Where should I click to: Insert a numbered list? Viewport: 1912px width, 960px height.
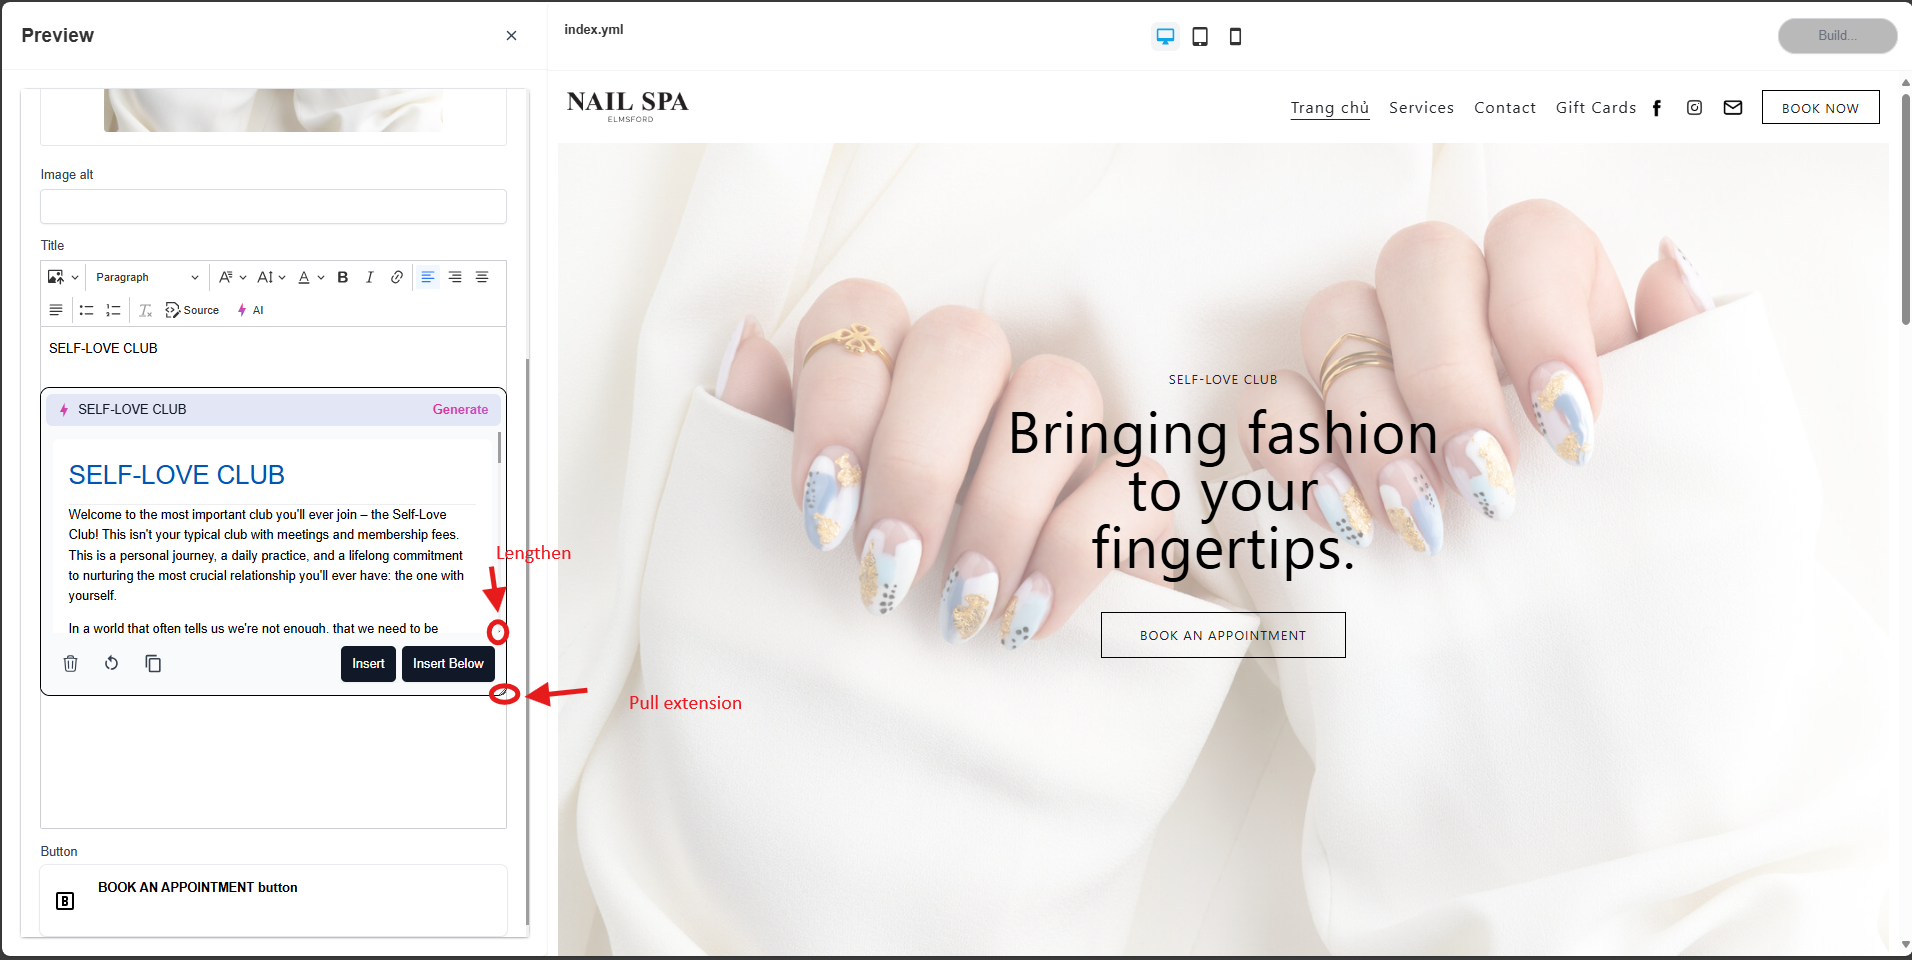coord(113,310)
